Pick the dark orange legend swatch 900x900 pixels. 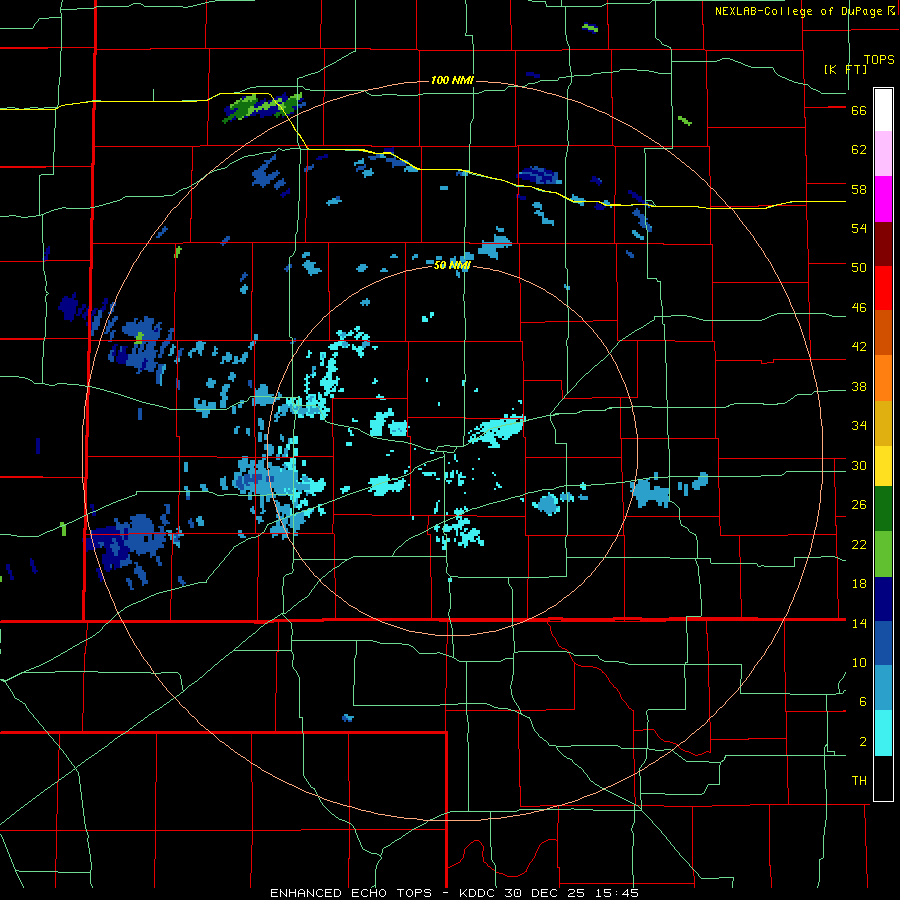pyautogui.click(x=883, y=333)
